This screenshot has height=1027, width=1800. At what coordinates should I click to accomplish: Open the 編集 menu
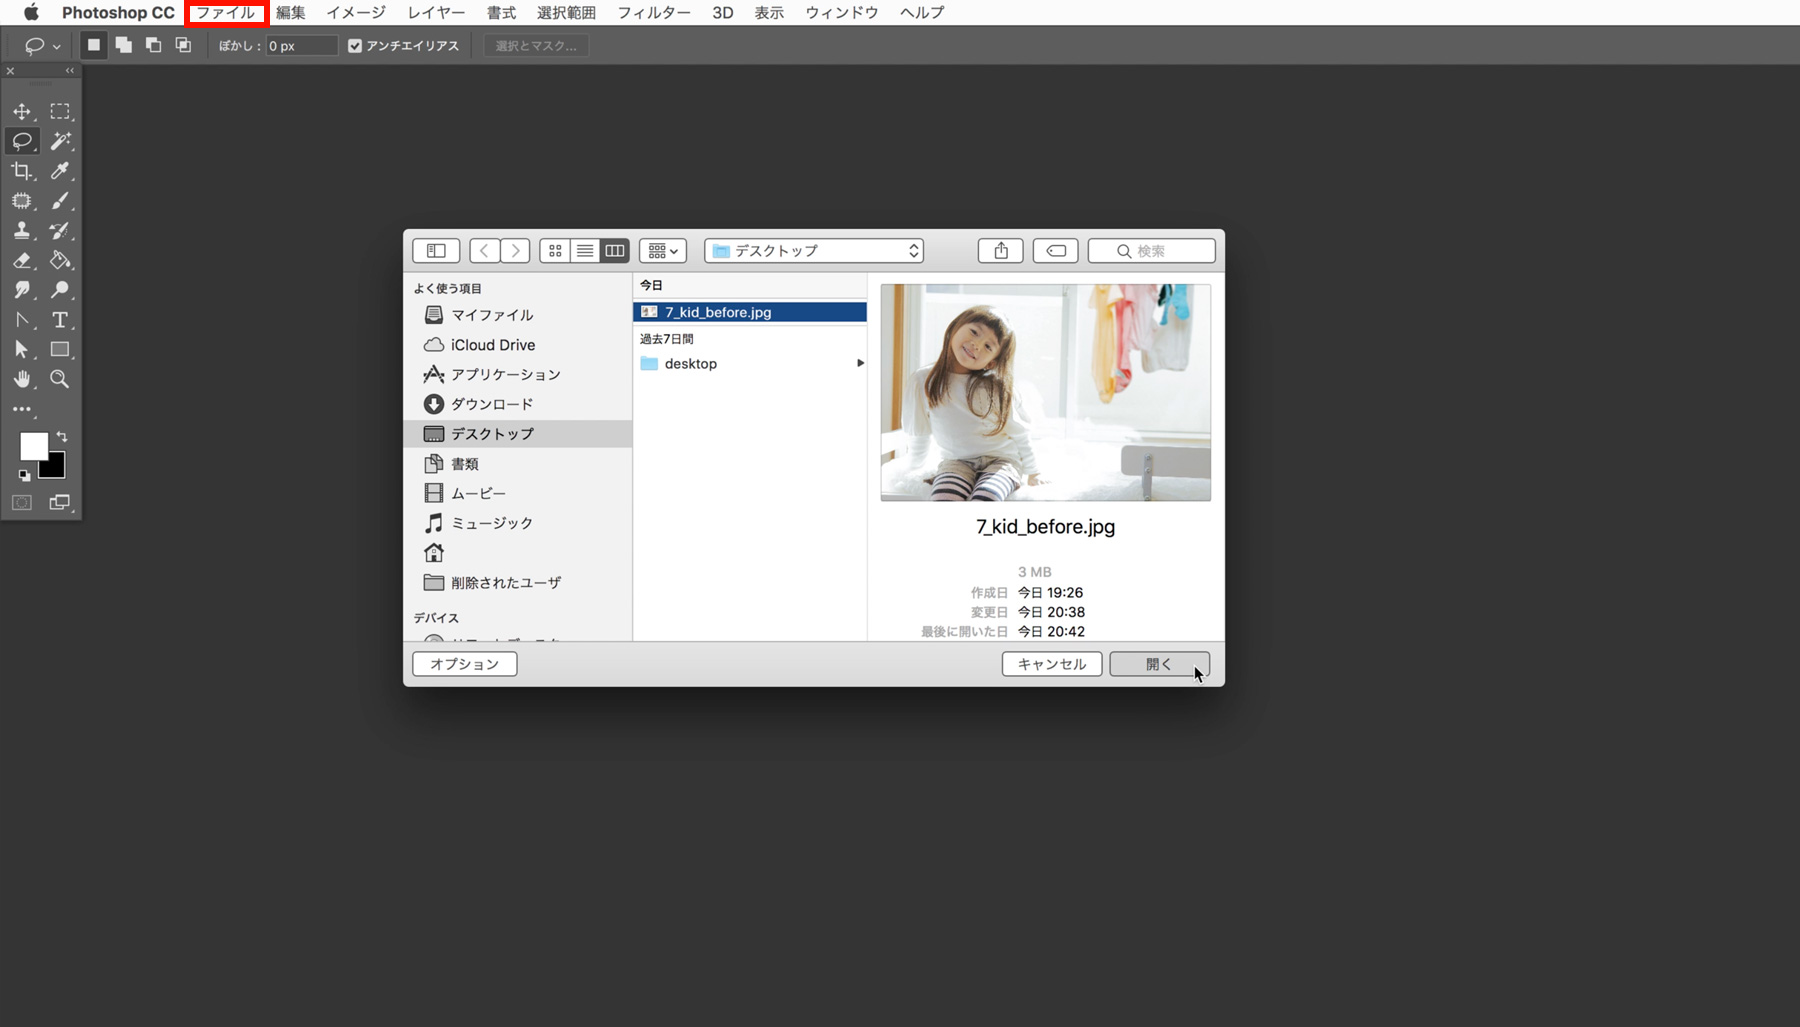(x=291, y=12)
